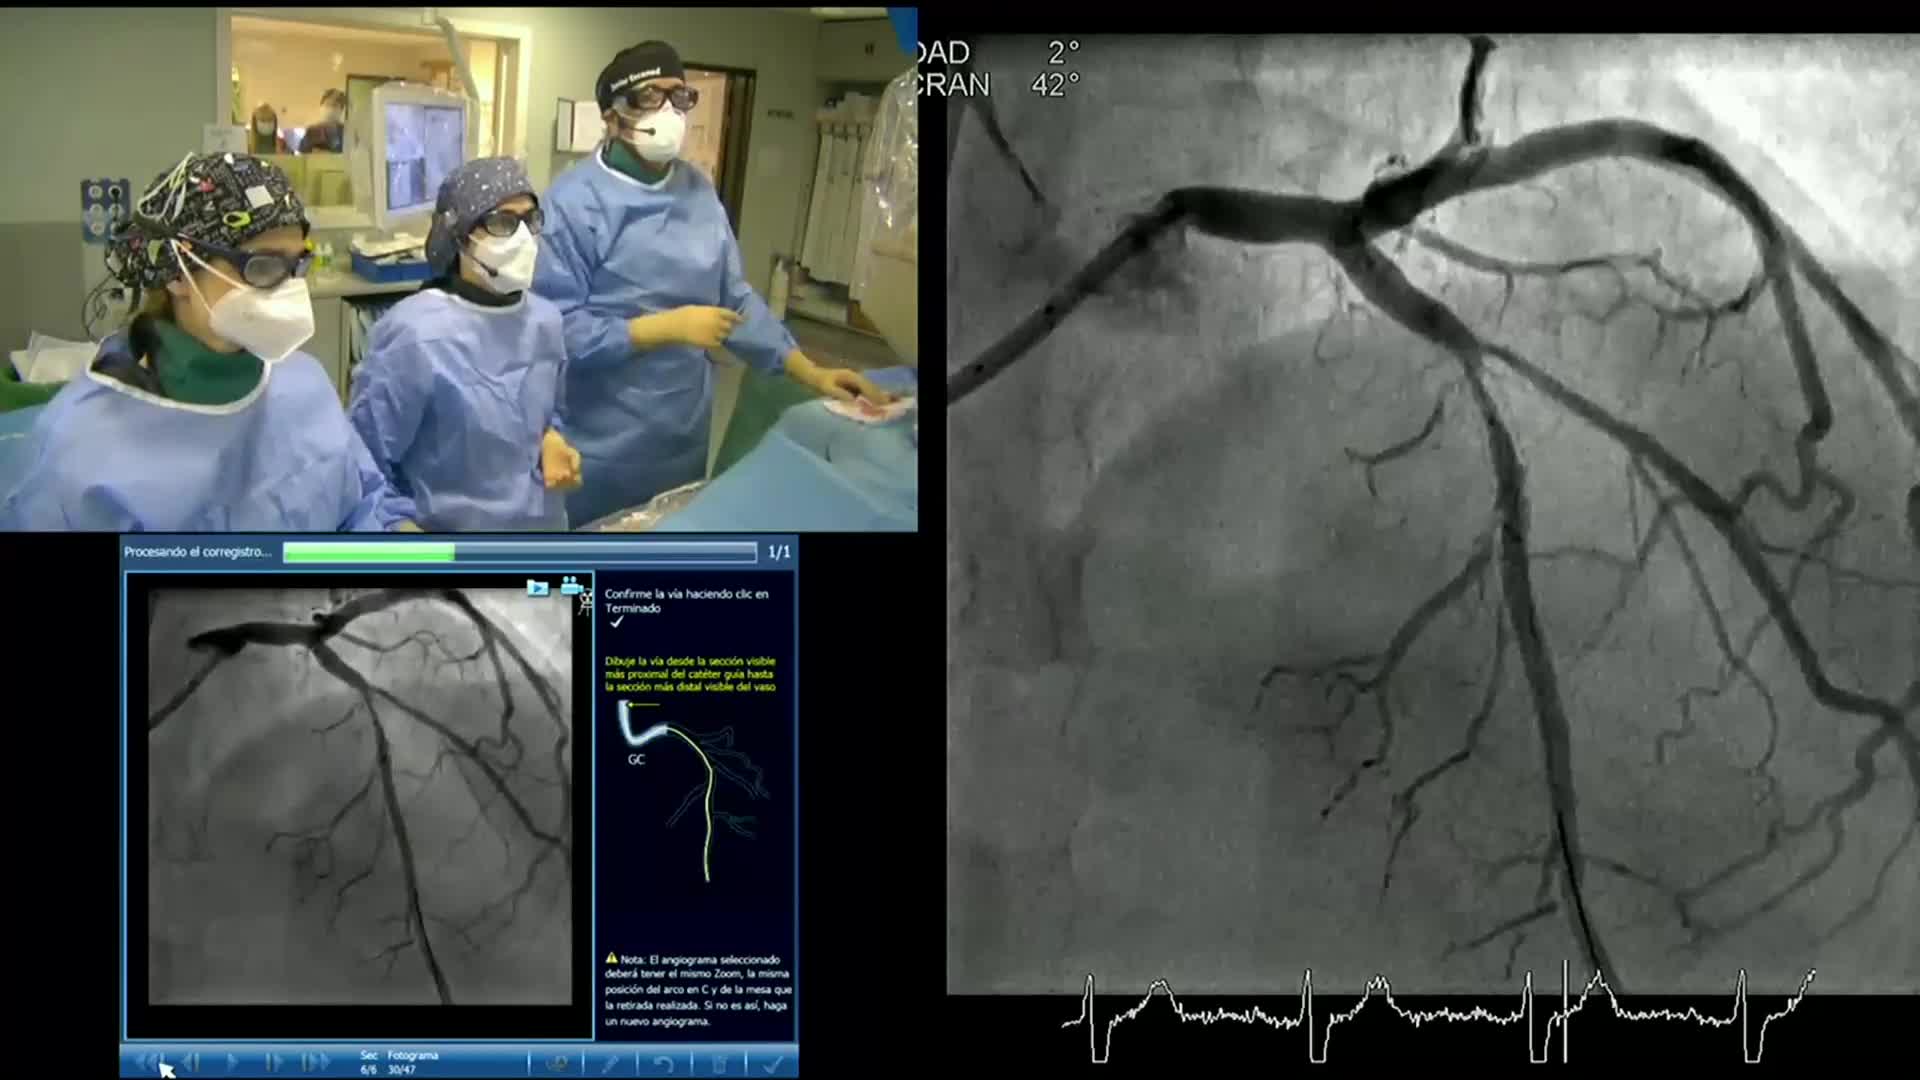The image size is (1920, 1080).
Task: Click the pencil draw pathway tool
Action: tap(610, 1064)
